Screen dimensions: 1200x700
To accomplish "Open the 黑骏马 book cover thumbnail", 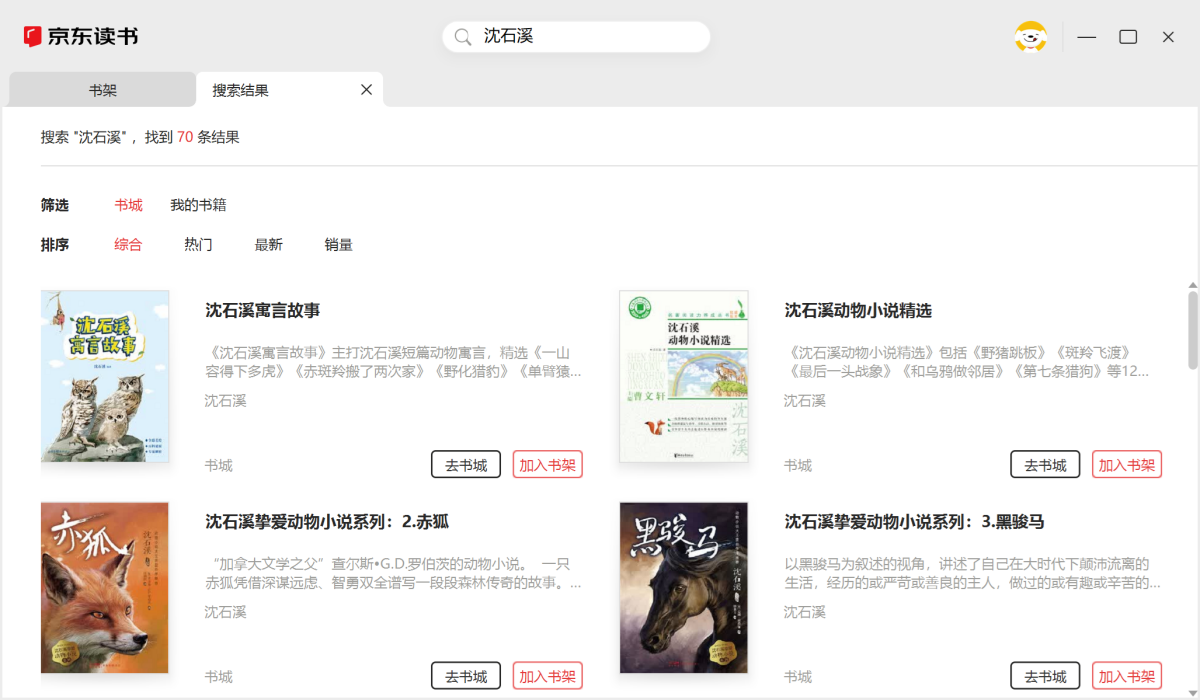I will pos(684,588).
